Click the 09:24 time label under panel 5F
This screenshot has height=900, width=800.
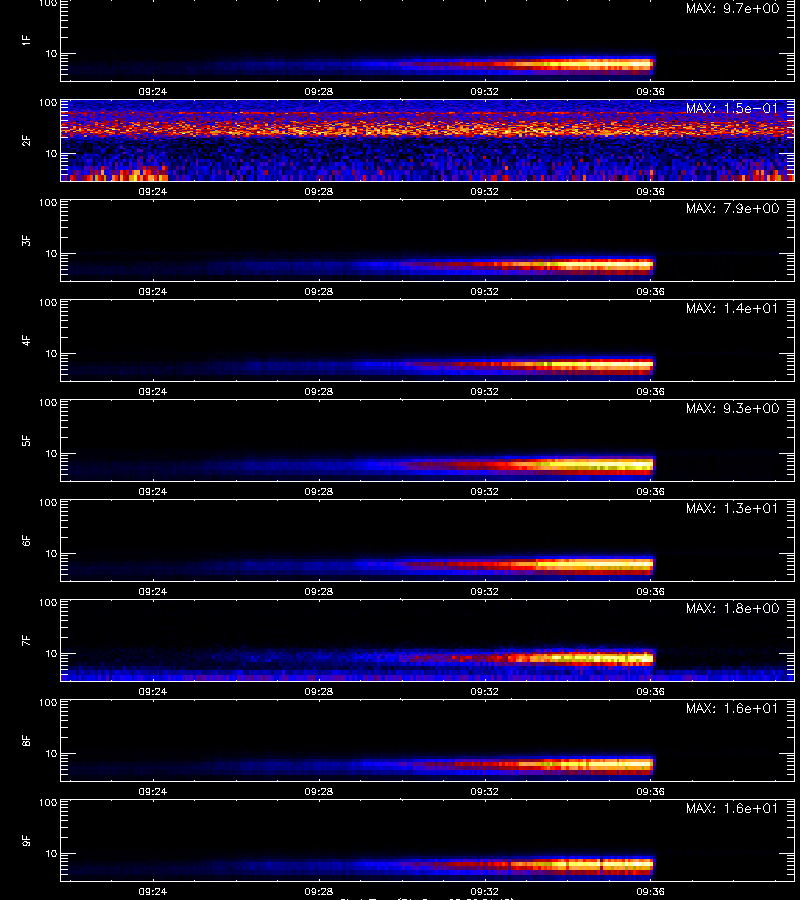(x=153, y=491)
